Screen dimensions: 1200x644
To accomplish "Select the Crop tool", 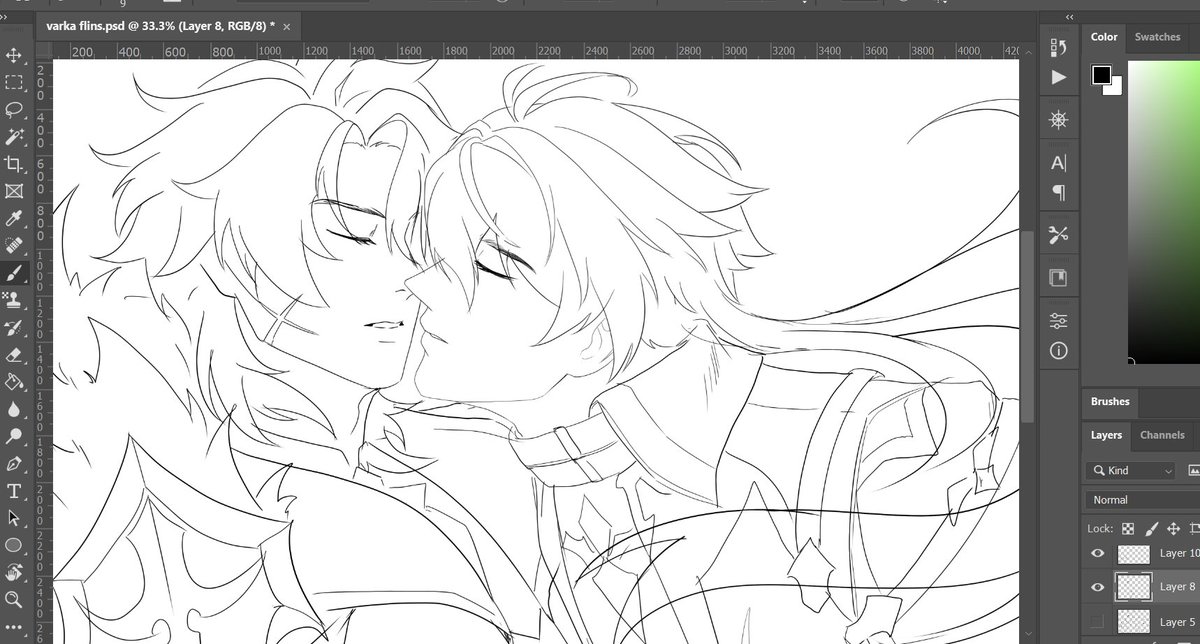I will coord(14,163).
